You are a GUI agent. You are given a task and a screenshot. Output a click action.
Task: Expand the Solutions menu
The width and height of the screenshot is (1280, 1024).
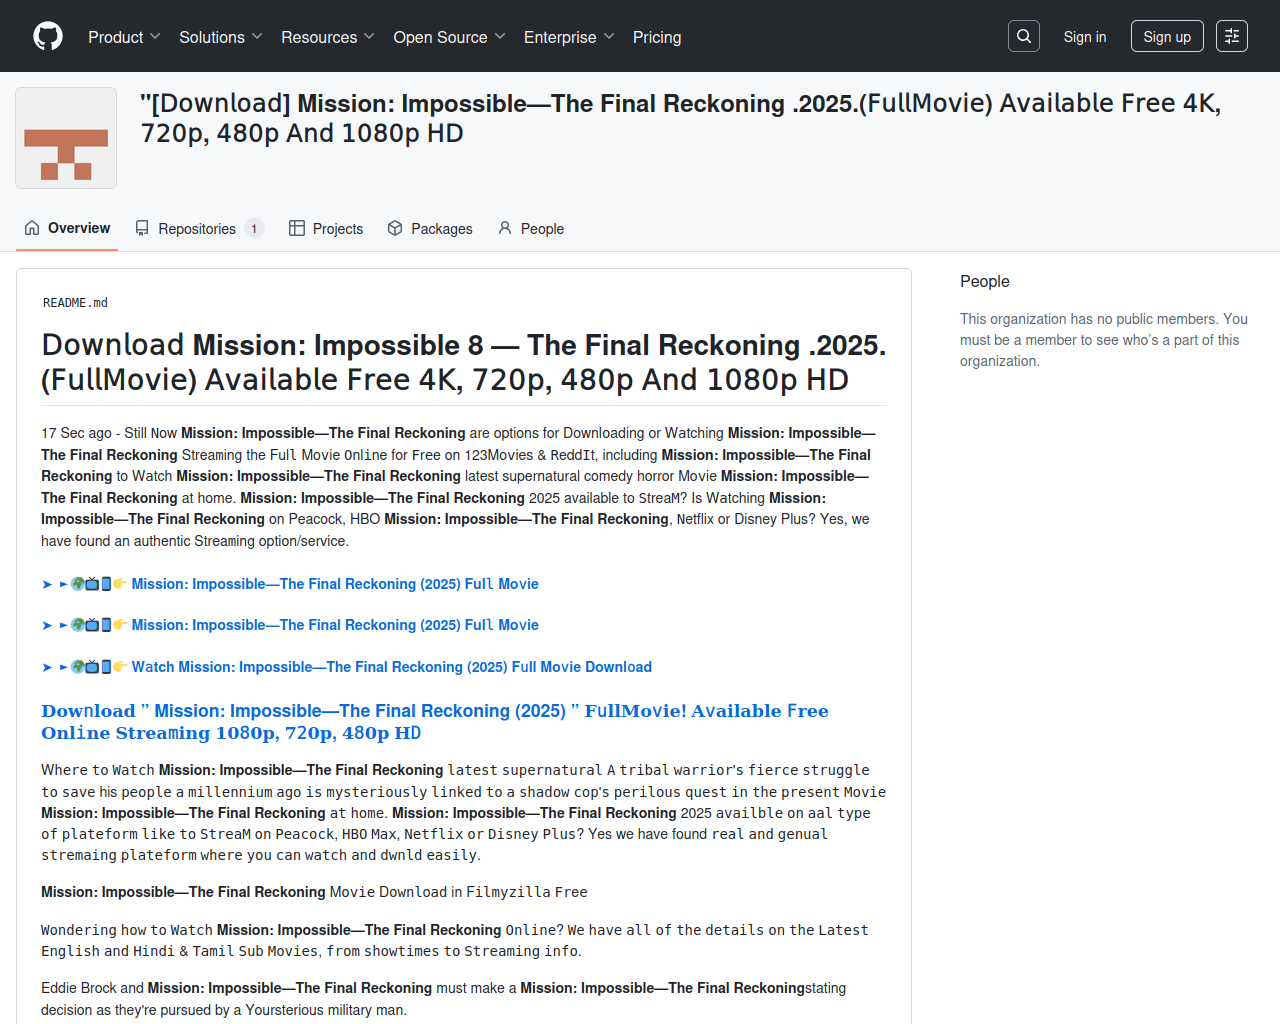(221, 37)
